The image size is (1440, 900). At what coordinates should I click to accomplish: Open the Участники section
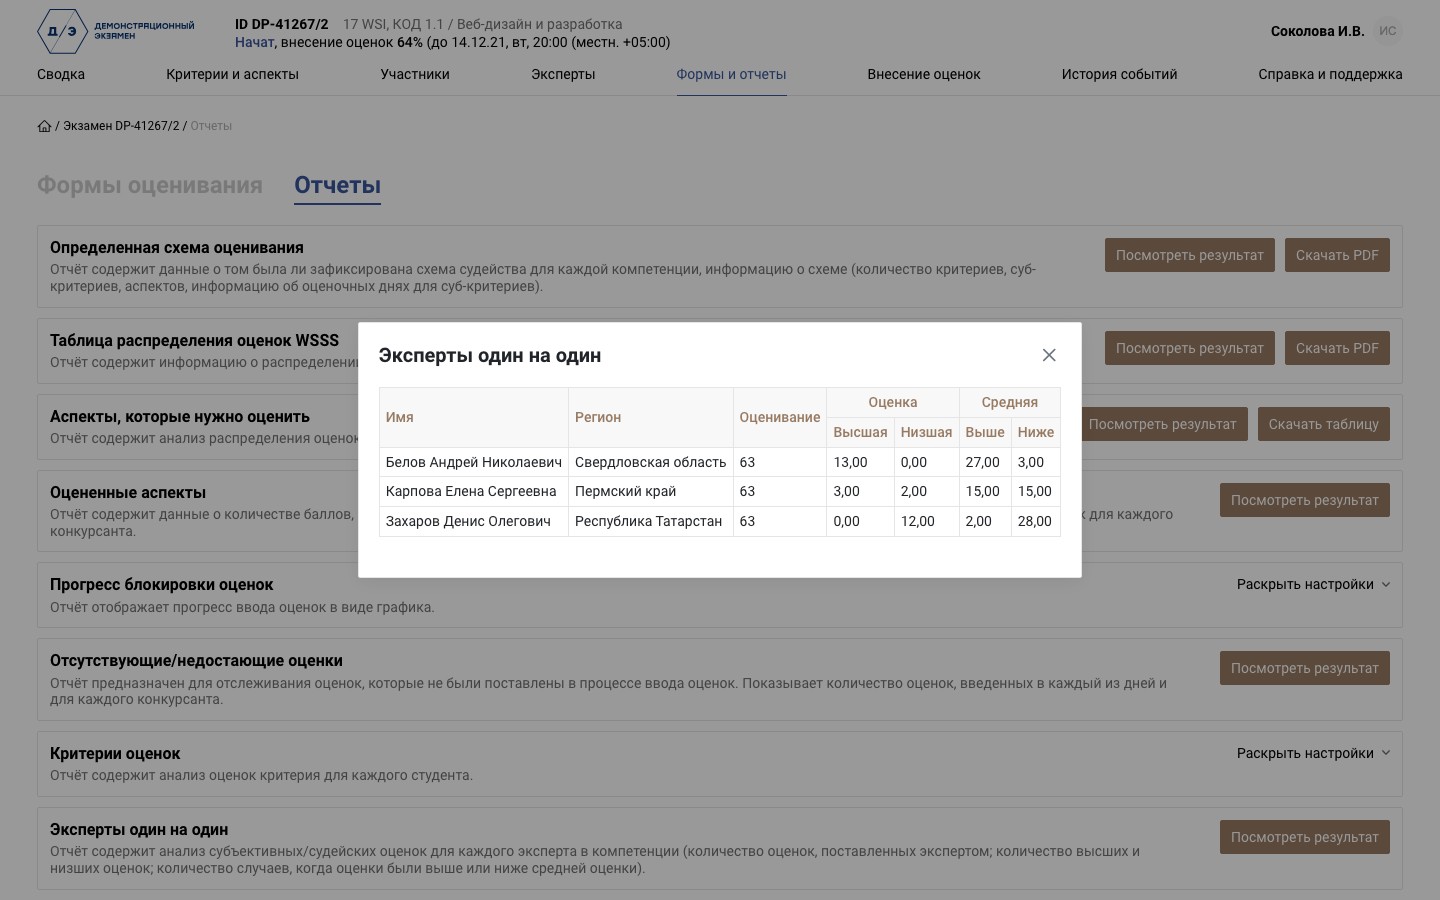pos(415,74)
